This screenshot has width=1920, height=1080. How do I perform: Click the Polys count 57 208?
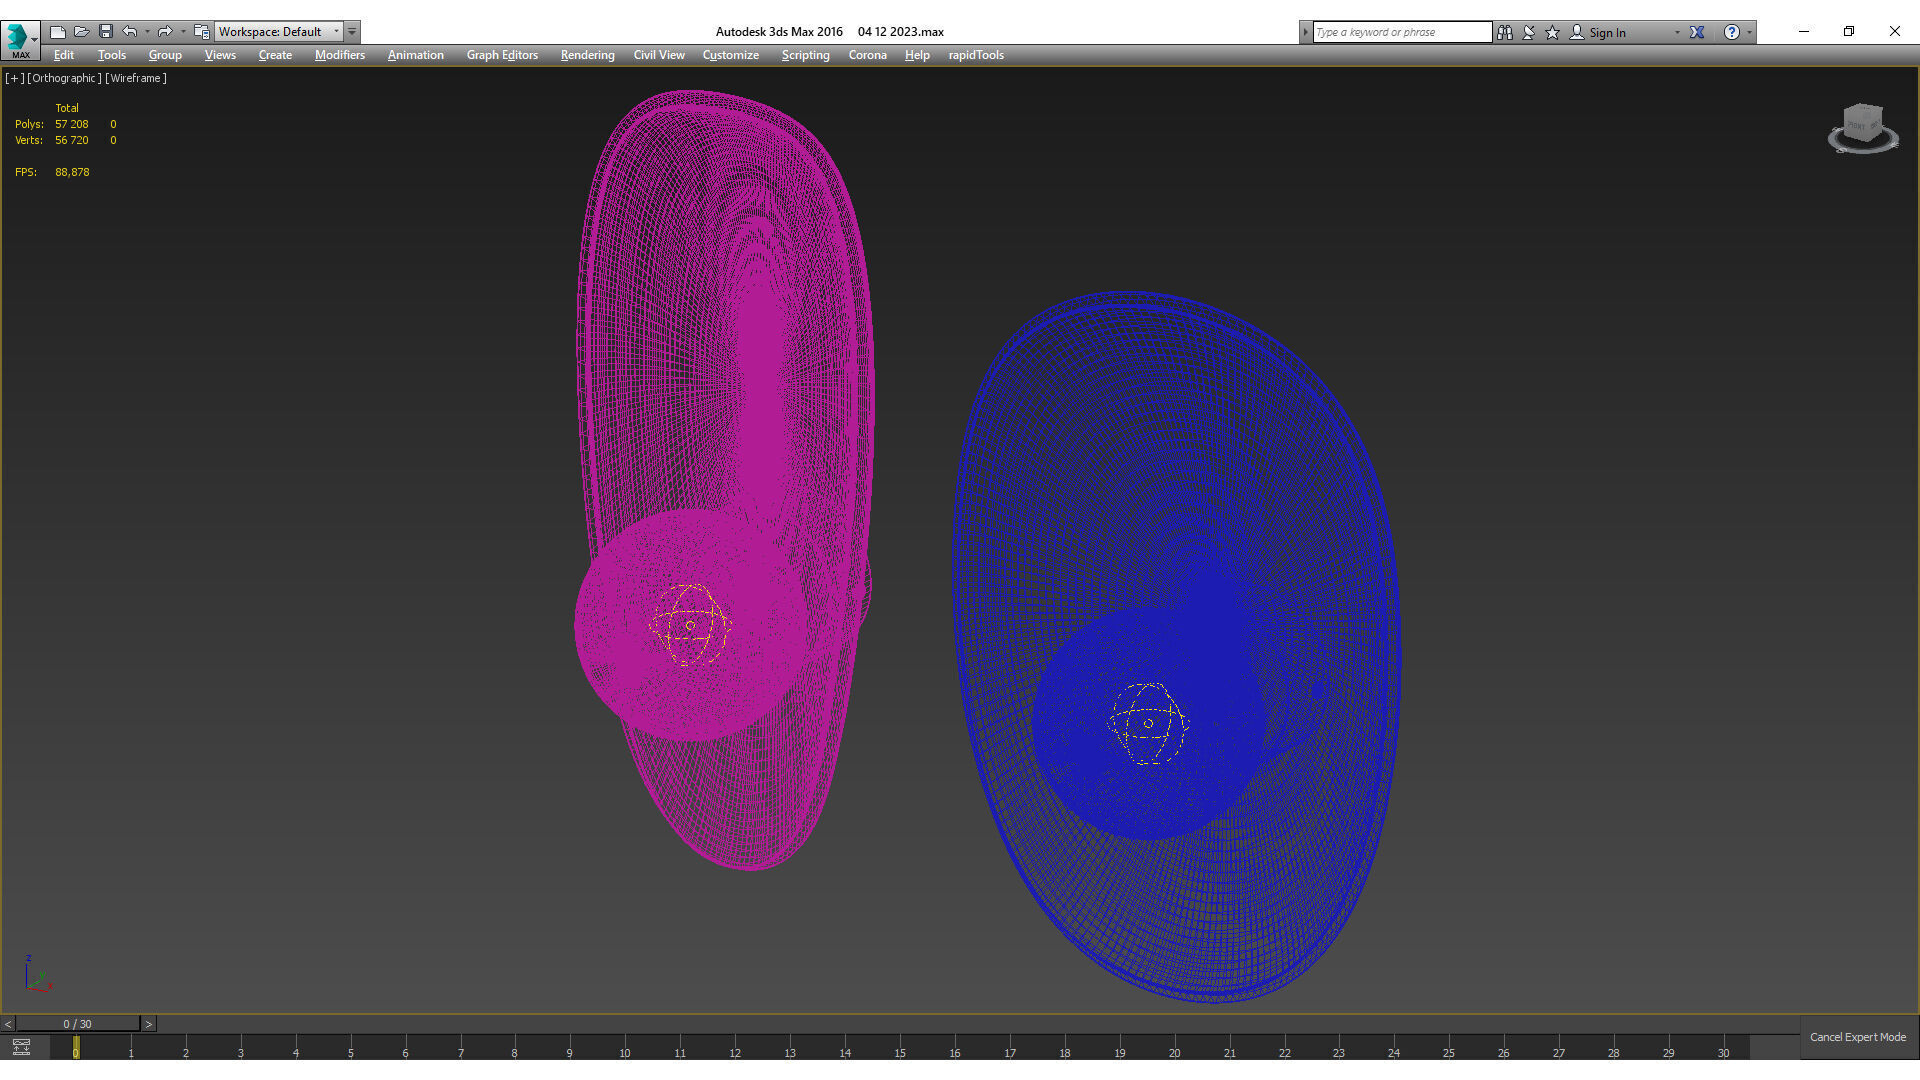(x=72, y=124)
